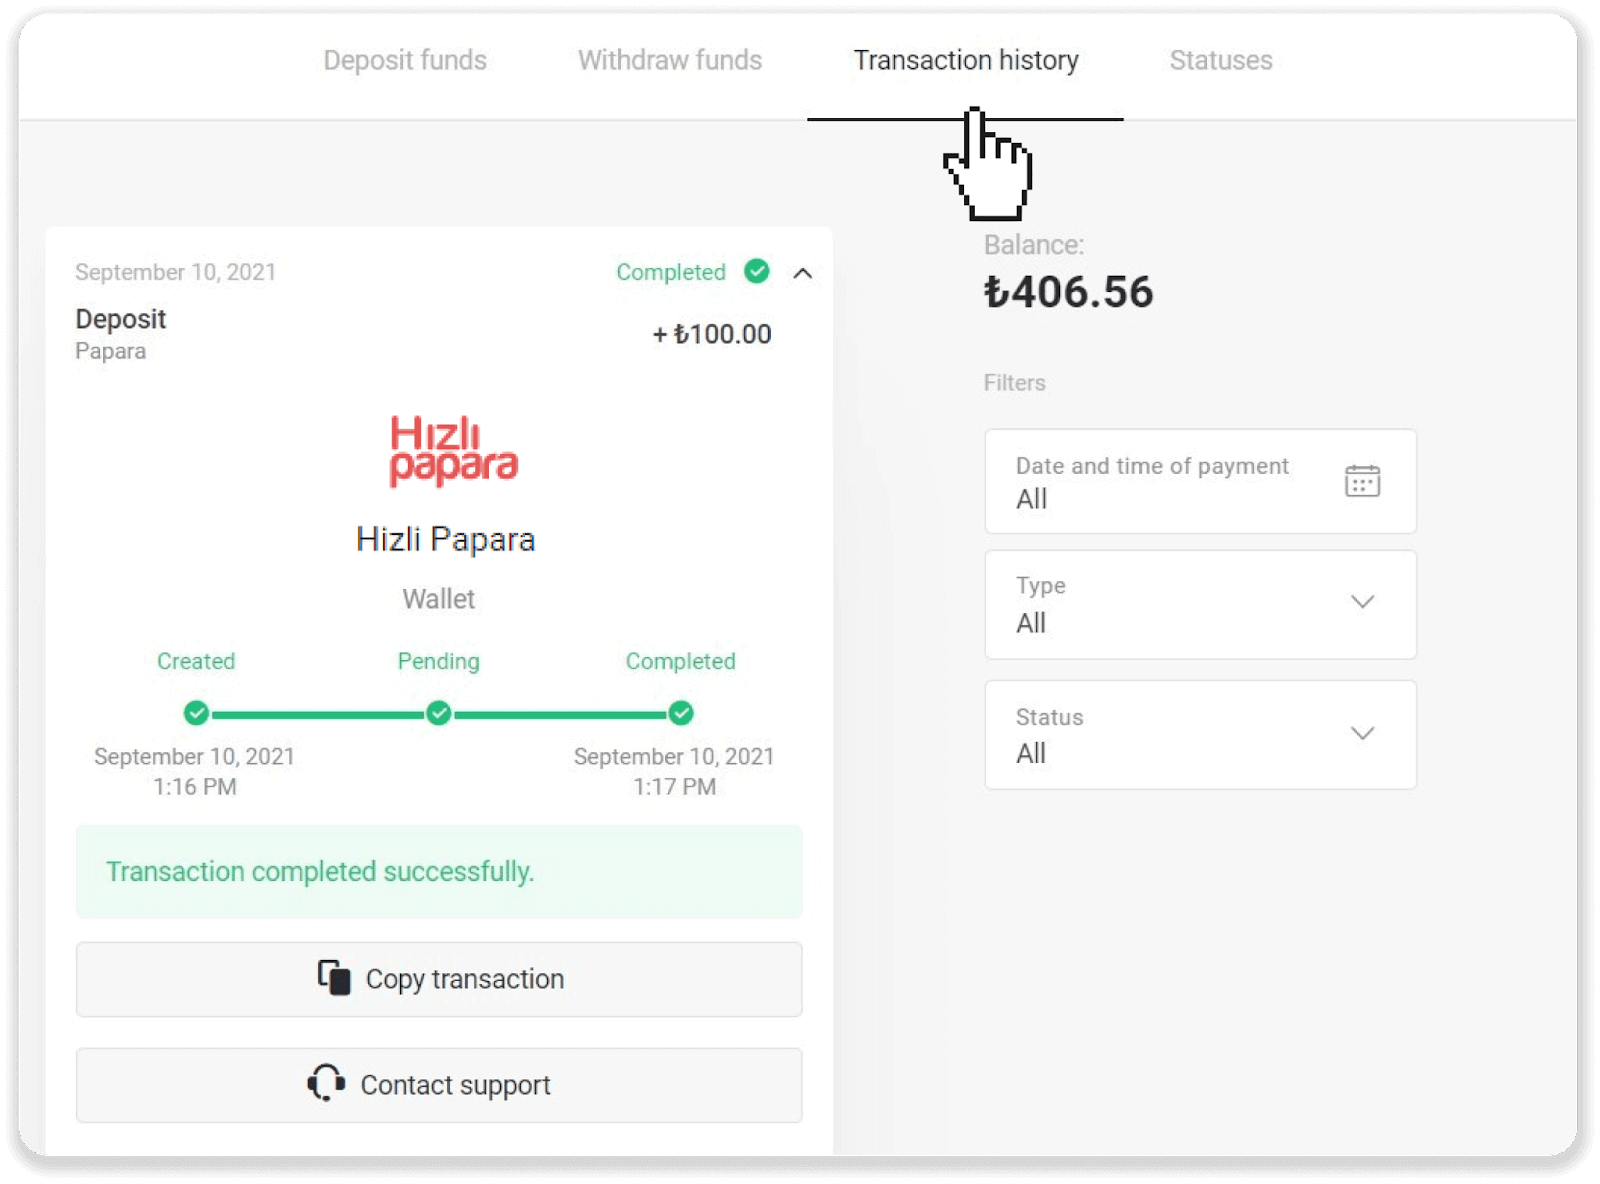
Task: Open the Type filter dropdown
Action: point(1200,604)
